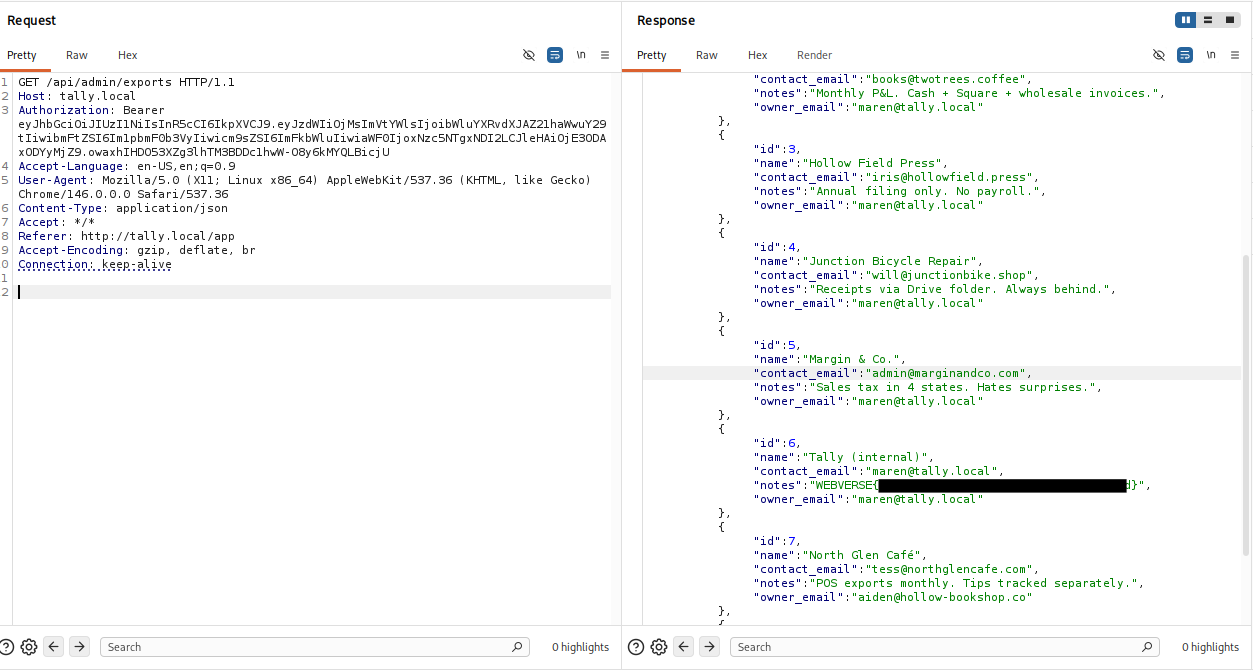Image resolution: width=1253 pixels, height=670 pixels.
Task: Select combined tabbed layout view
Action: [1230, 20]
